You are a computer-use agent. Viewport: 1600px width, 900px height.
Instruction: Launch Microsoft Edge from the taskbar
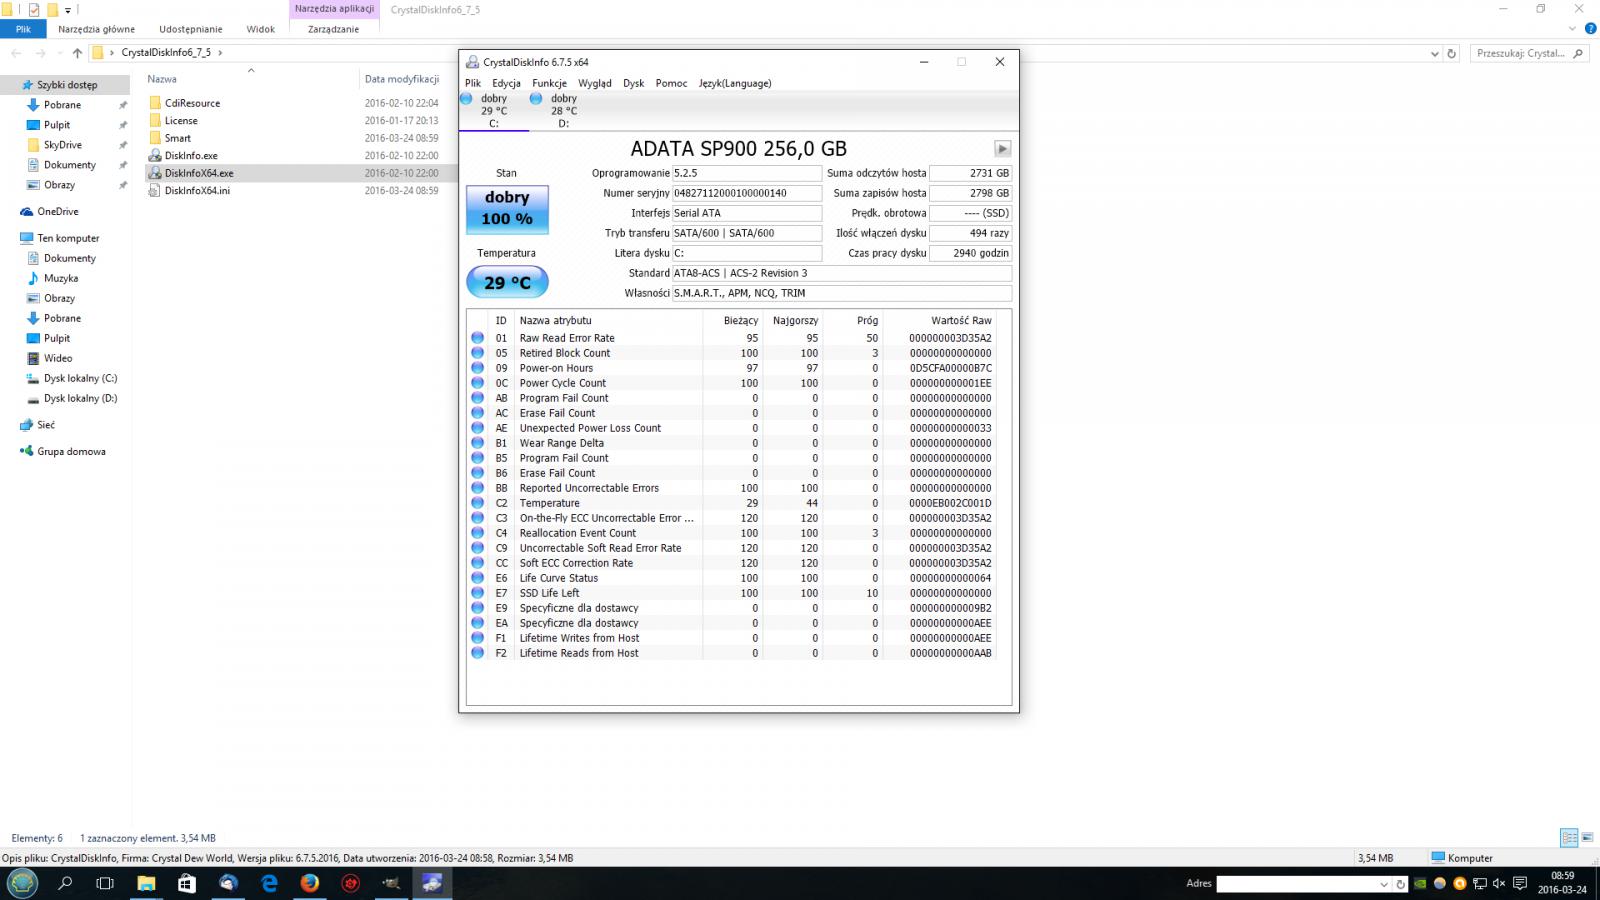click(x=269, y=883)
